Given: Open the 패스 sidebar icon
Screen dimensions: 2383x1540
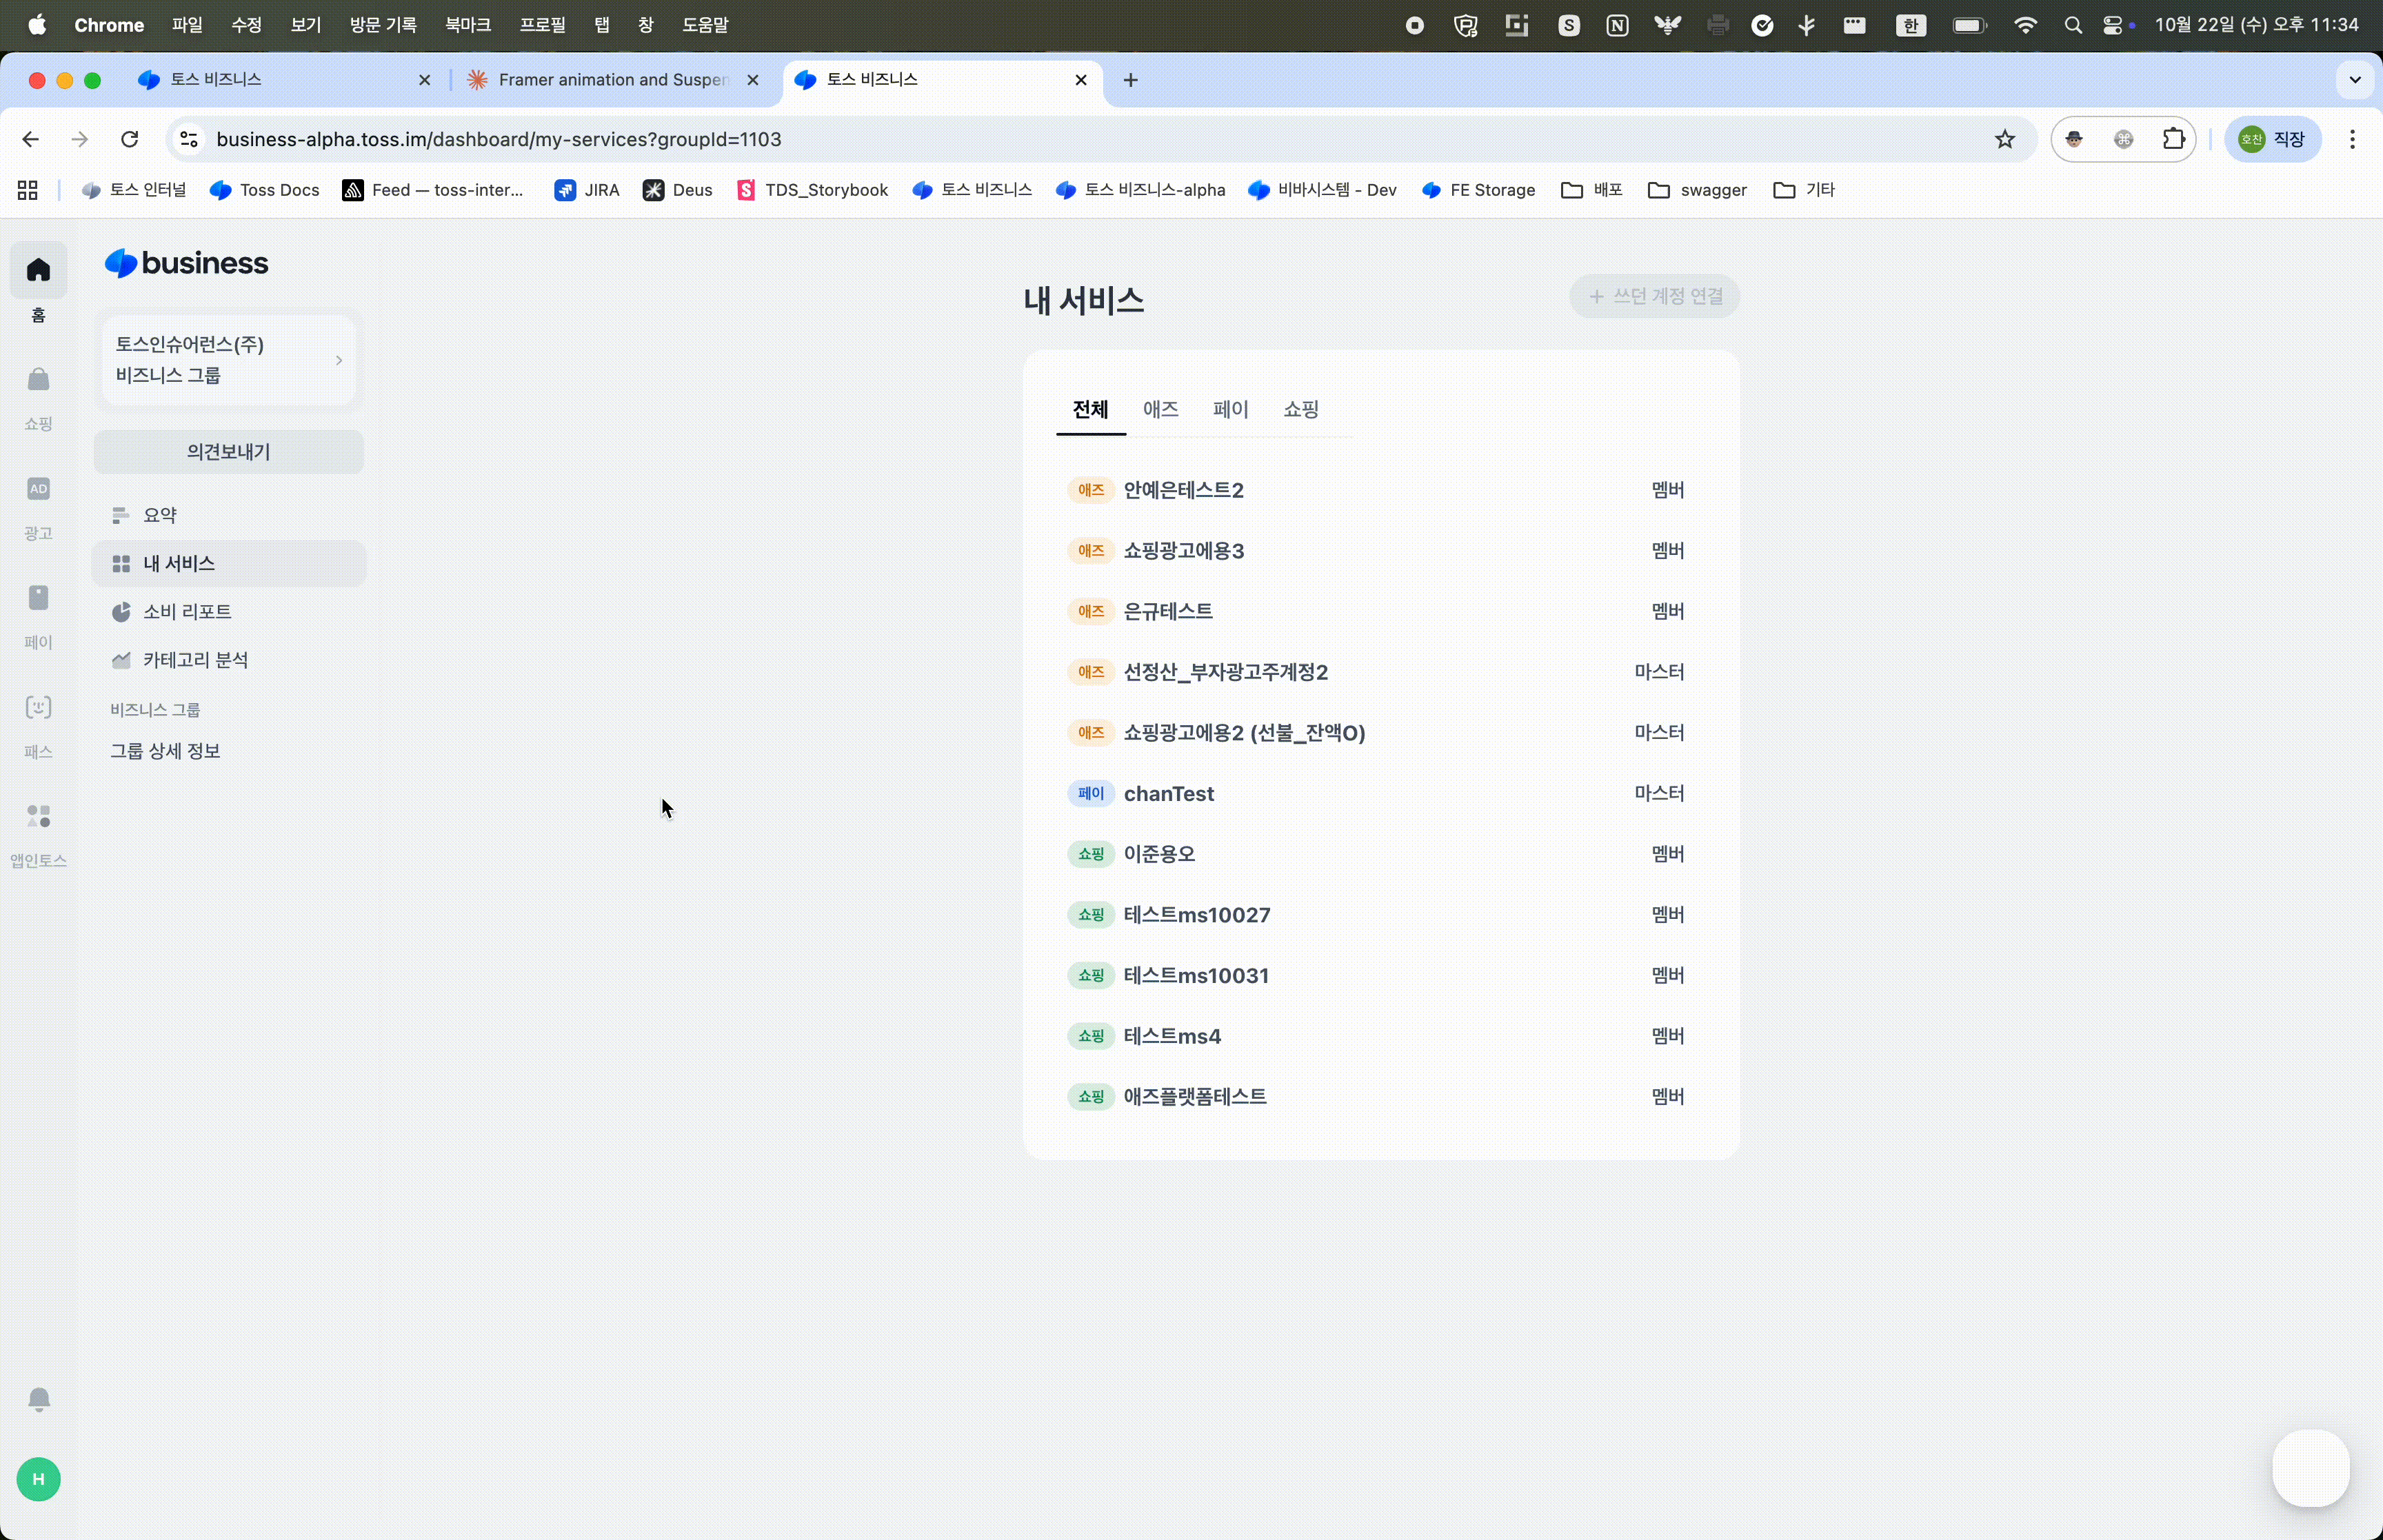Looking at the screenshot, I should pos(38,708).
